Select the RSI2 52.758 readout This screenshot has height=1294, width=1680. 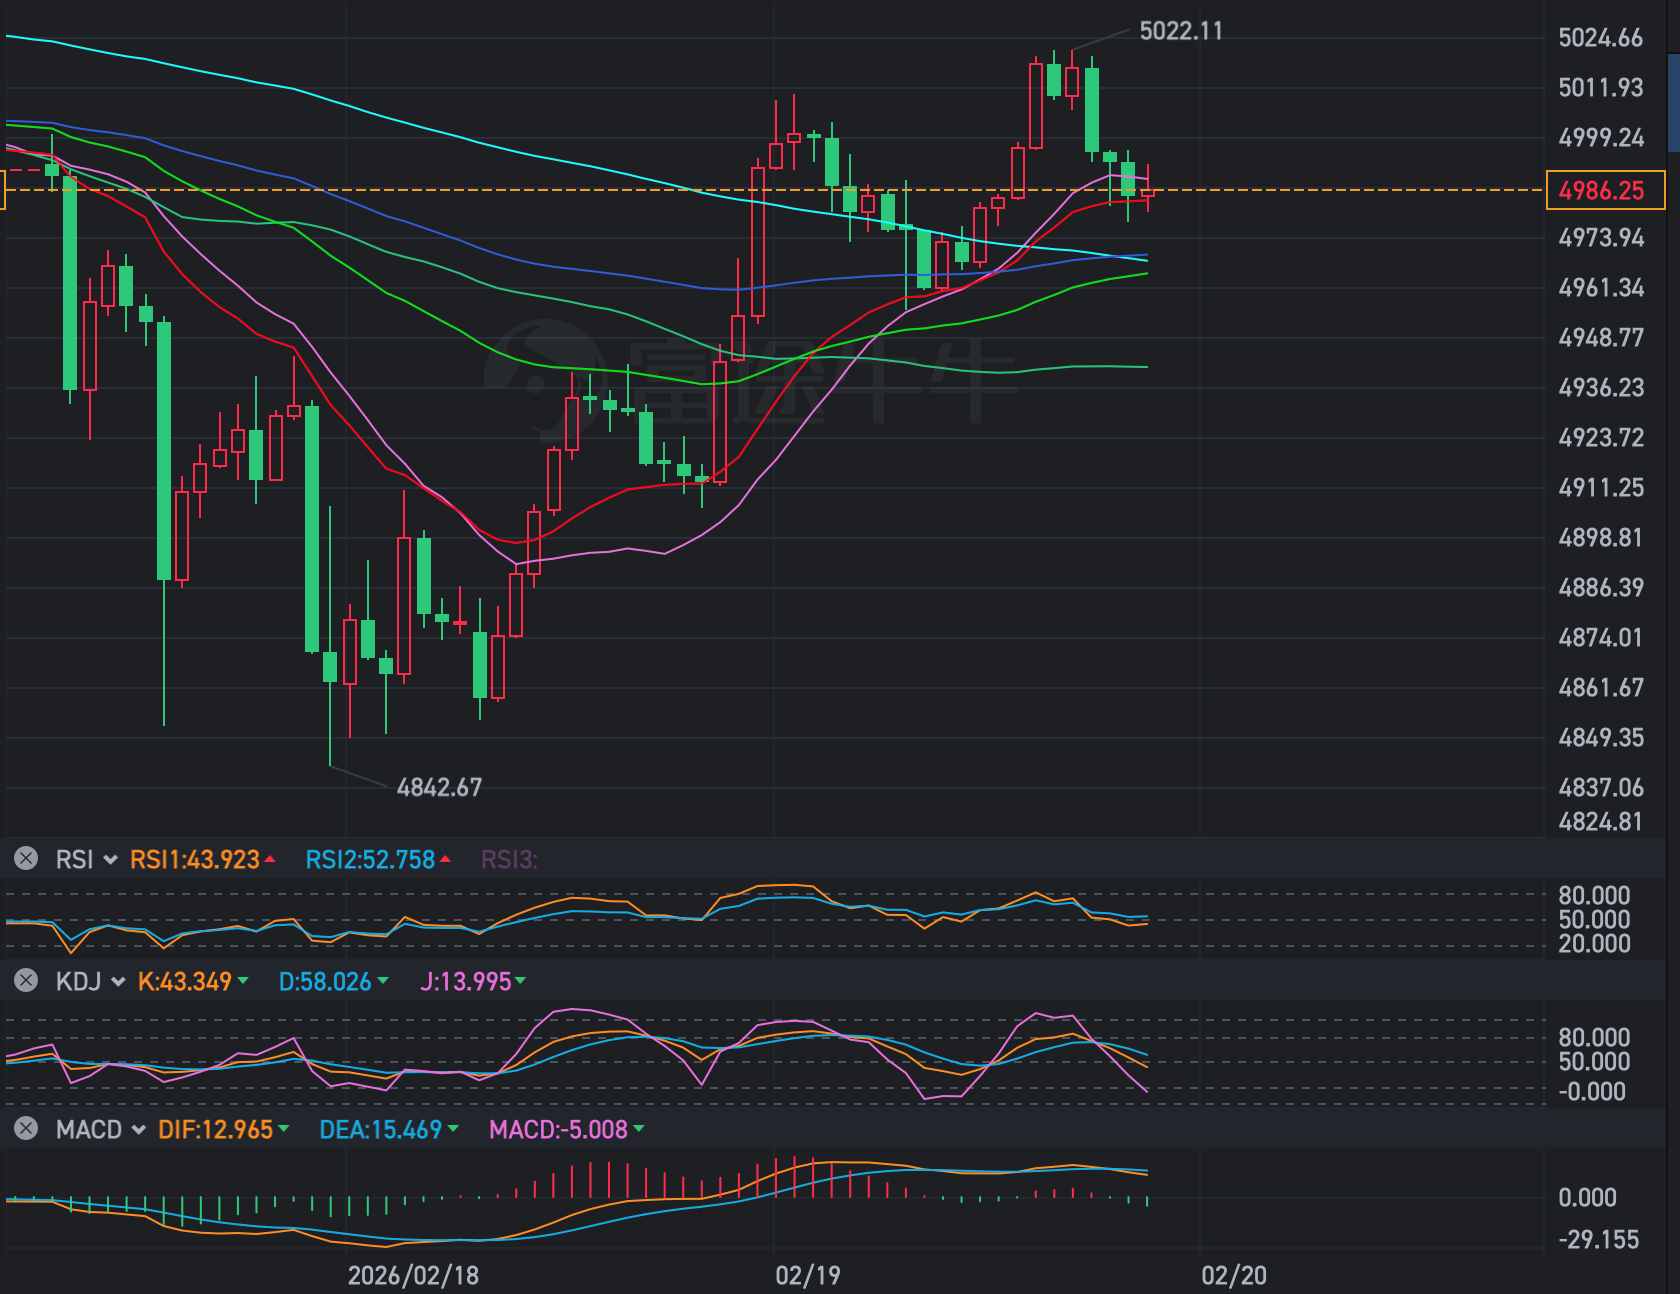370,860
